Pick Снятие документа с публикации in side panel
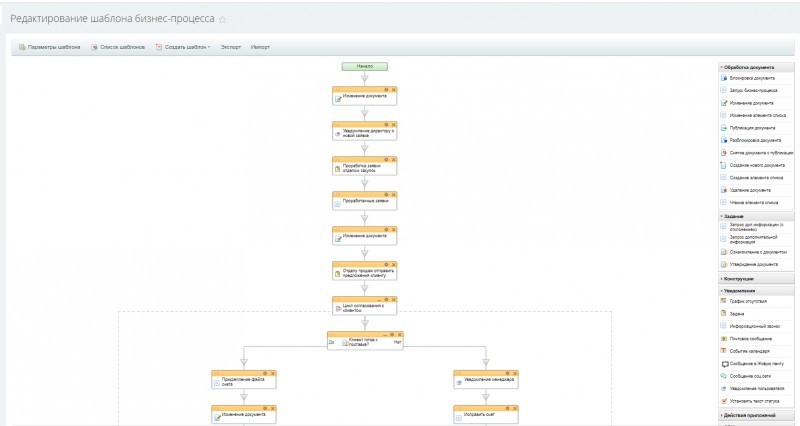 coord(756,153)
